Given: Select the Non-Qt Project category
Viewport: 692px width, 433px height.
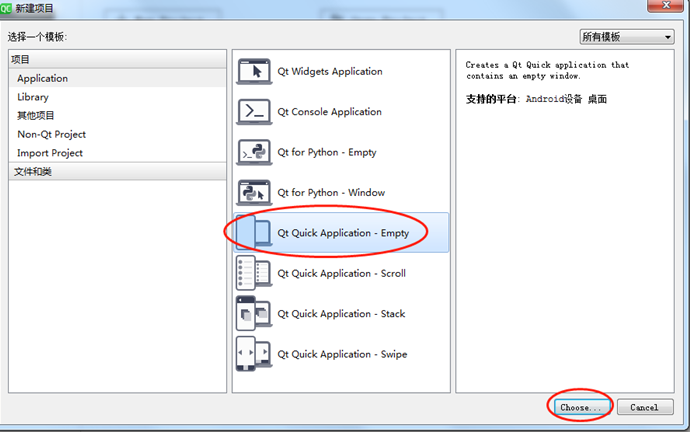Looking at the screenshot, I should 117,134.
